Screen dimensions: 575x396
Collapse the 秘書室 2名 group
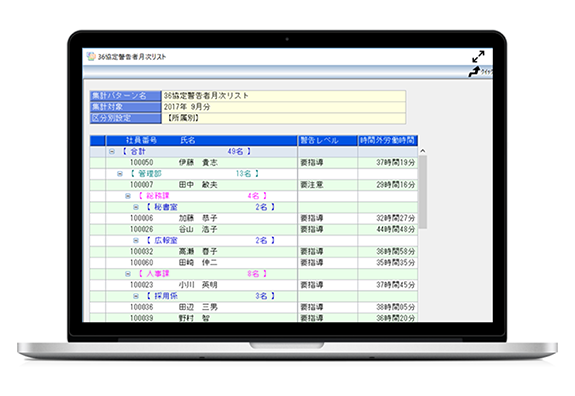coord(136,207)
